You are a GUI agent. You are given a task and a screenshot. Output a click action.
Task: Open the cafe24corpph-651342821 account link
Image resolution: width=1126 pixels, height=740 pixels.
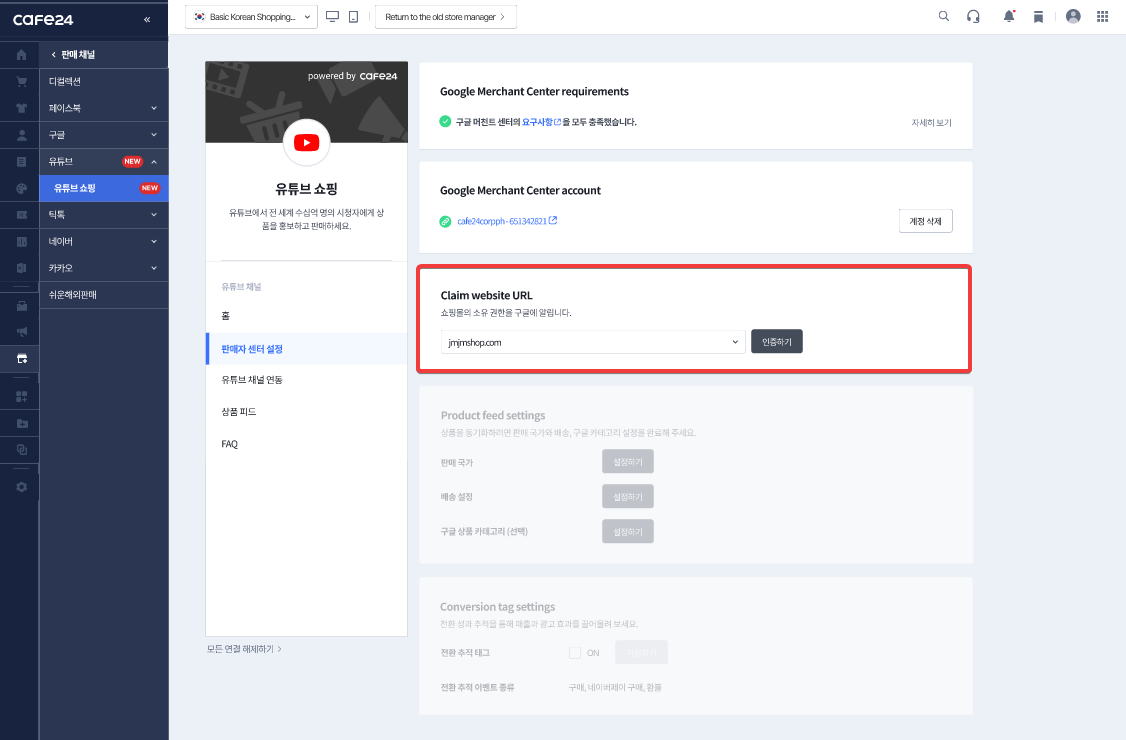click(x=502, y=221)
